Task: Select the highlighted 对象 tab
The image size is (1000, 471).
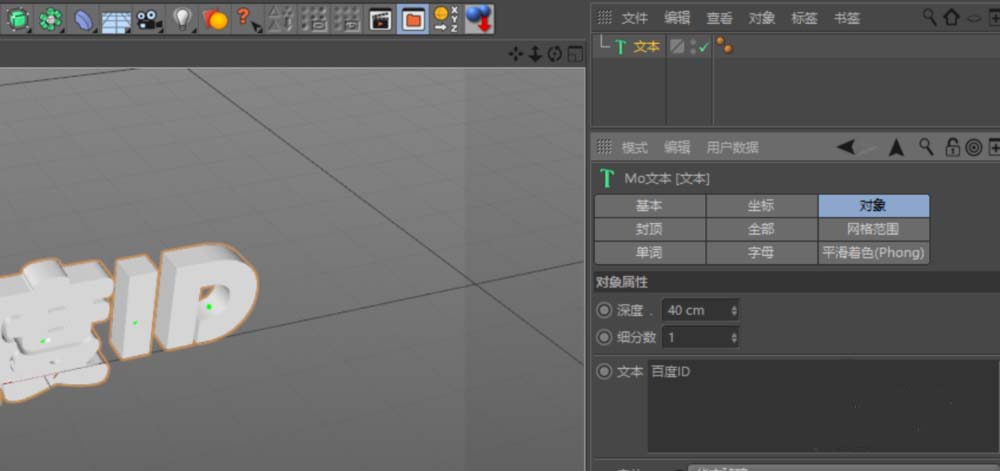Action: point(874,206)
